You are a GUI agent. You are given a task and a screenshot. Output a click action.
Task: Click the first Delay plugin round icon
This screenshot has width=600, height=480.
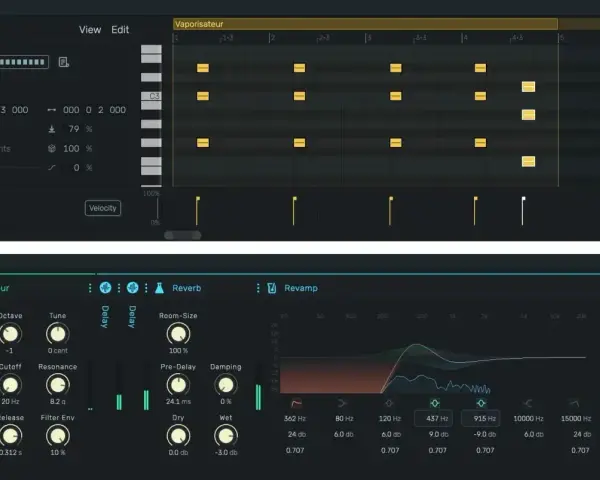pyautogui.click(x=105, y=288)
